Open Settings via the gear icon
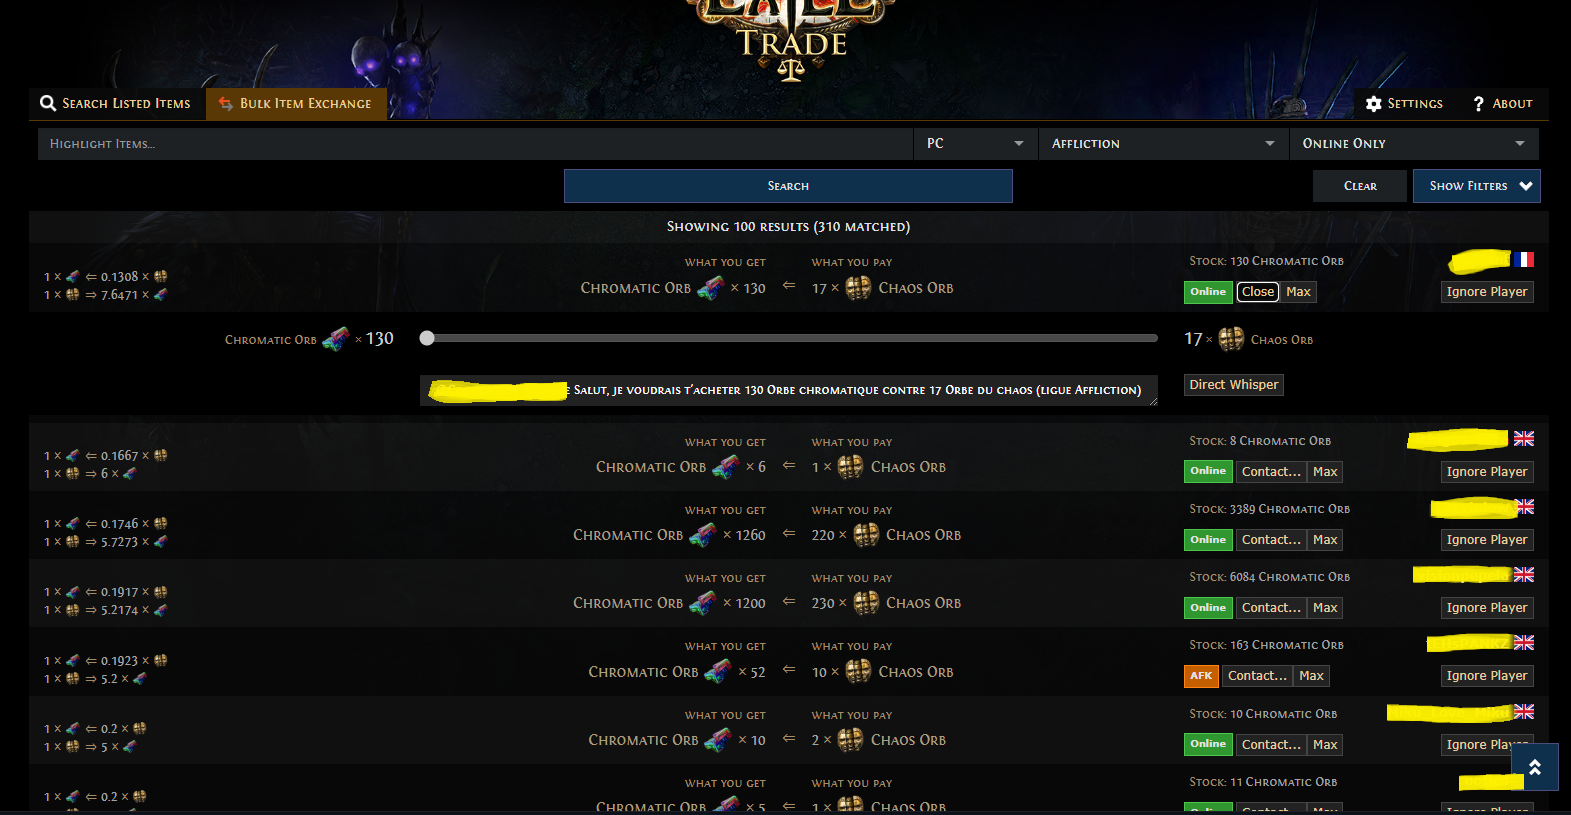 coord(1374,104)
